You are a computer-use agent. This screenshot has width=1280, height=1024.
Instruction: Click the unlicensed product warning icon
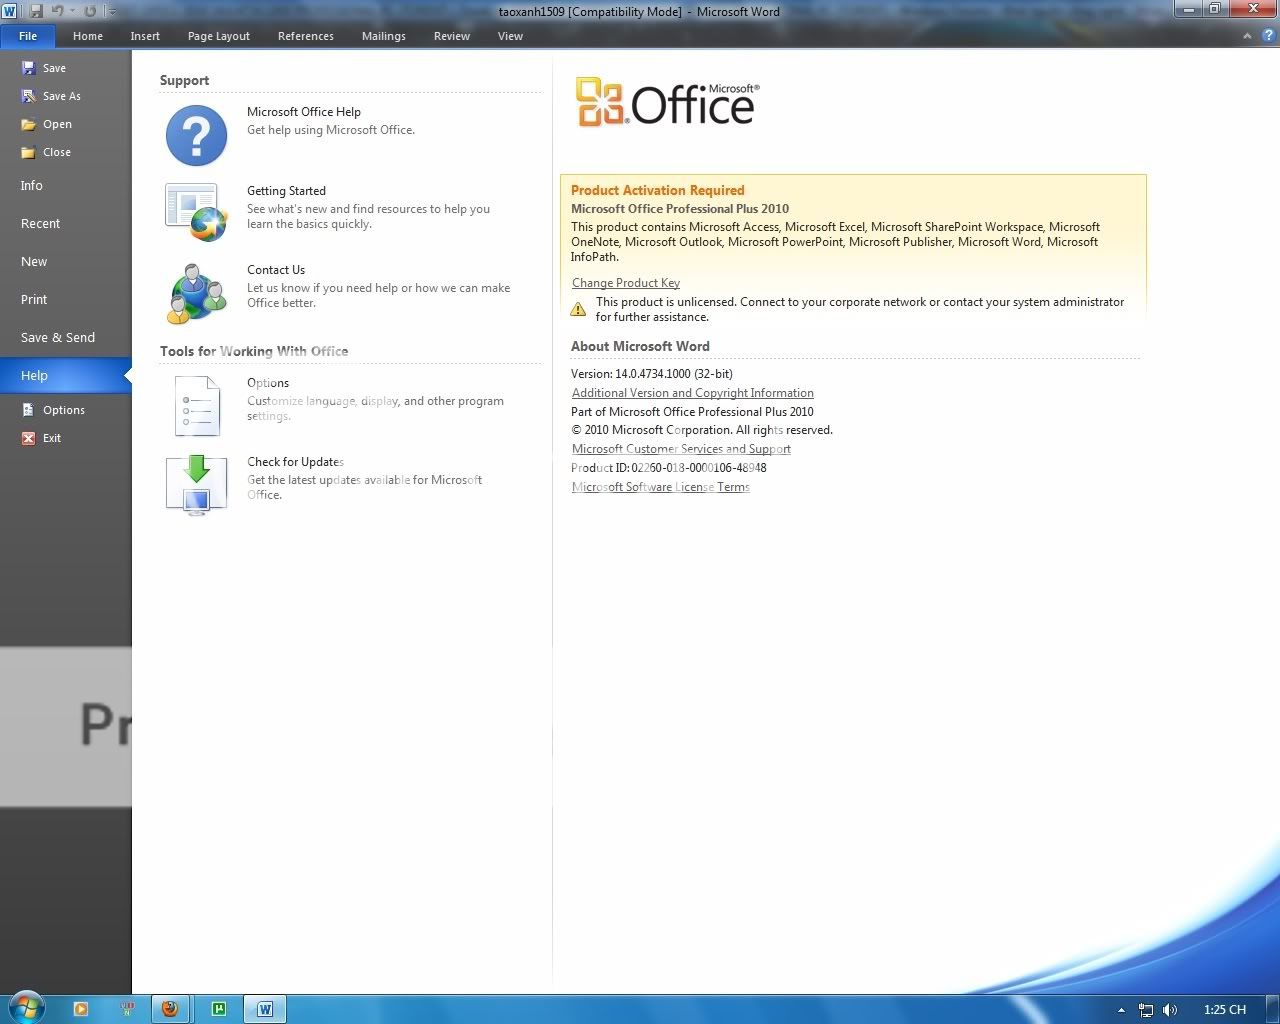[578, 309]
